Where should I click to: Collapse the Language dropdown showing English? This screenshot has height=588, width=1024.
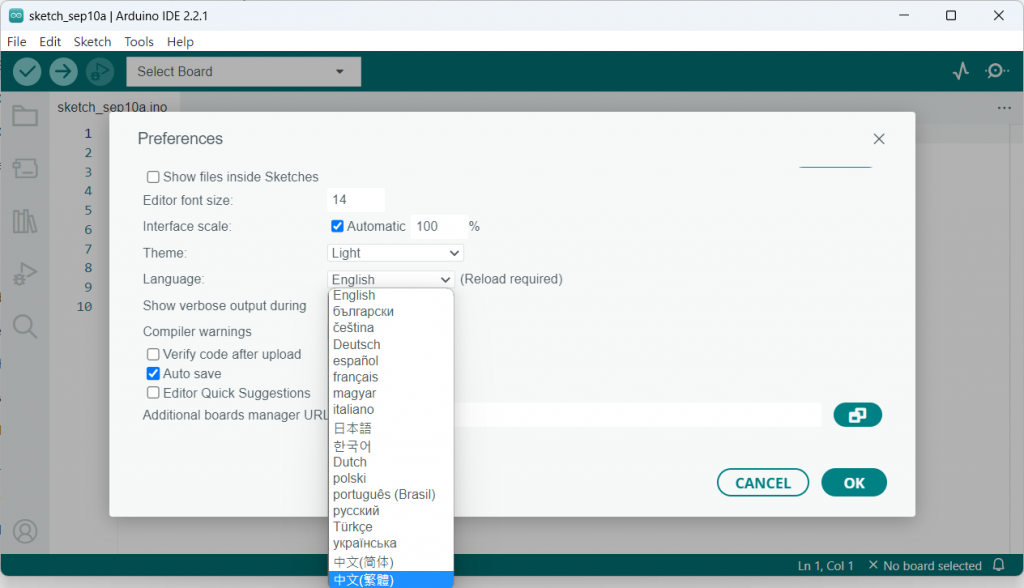click(x=391, y=280)
